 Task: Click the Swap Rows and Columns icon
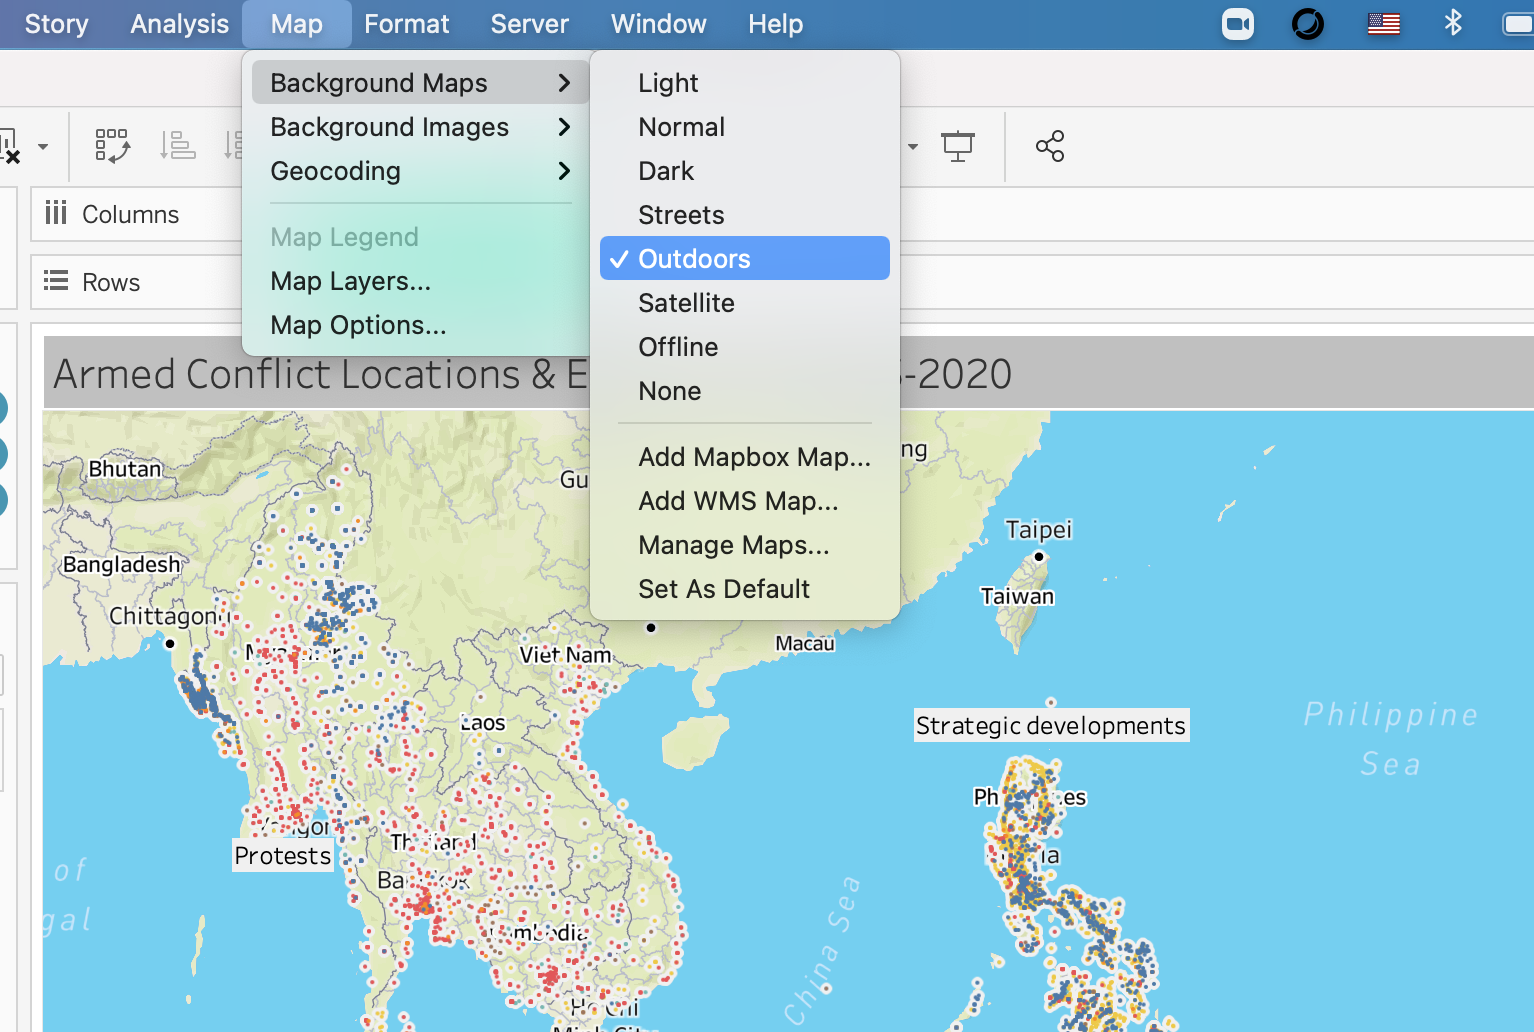pos(112,146)
